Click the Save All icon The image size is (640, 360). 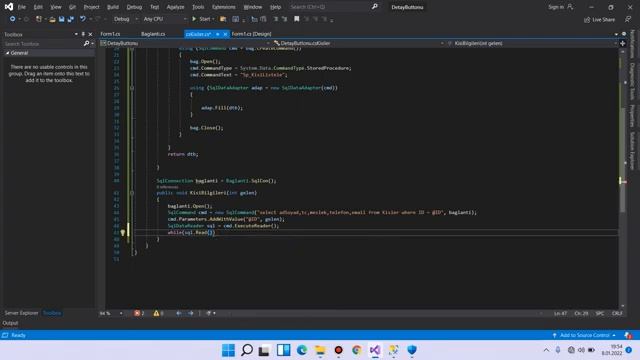point(71,19)
